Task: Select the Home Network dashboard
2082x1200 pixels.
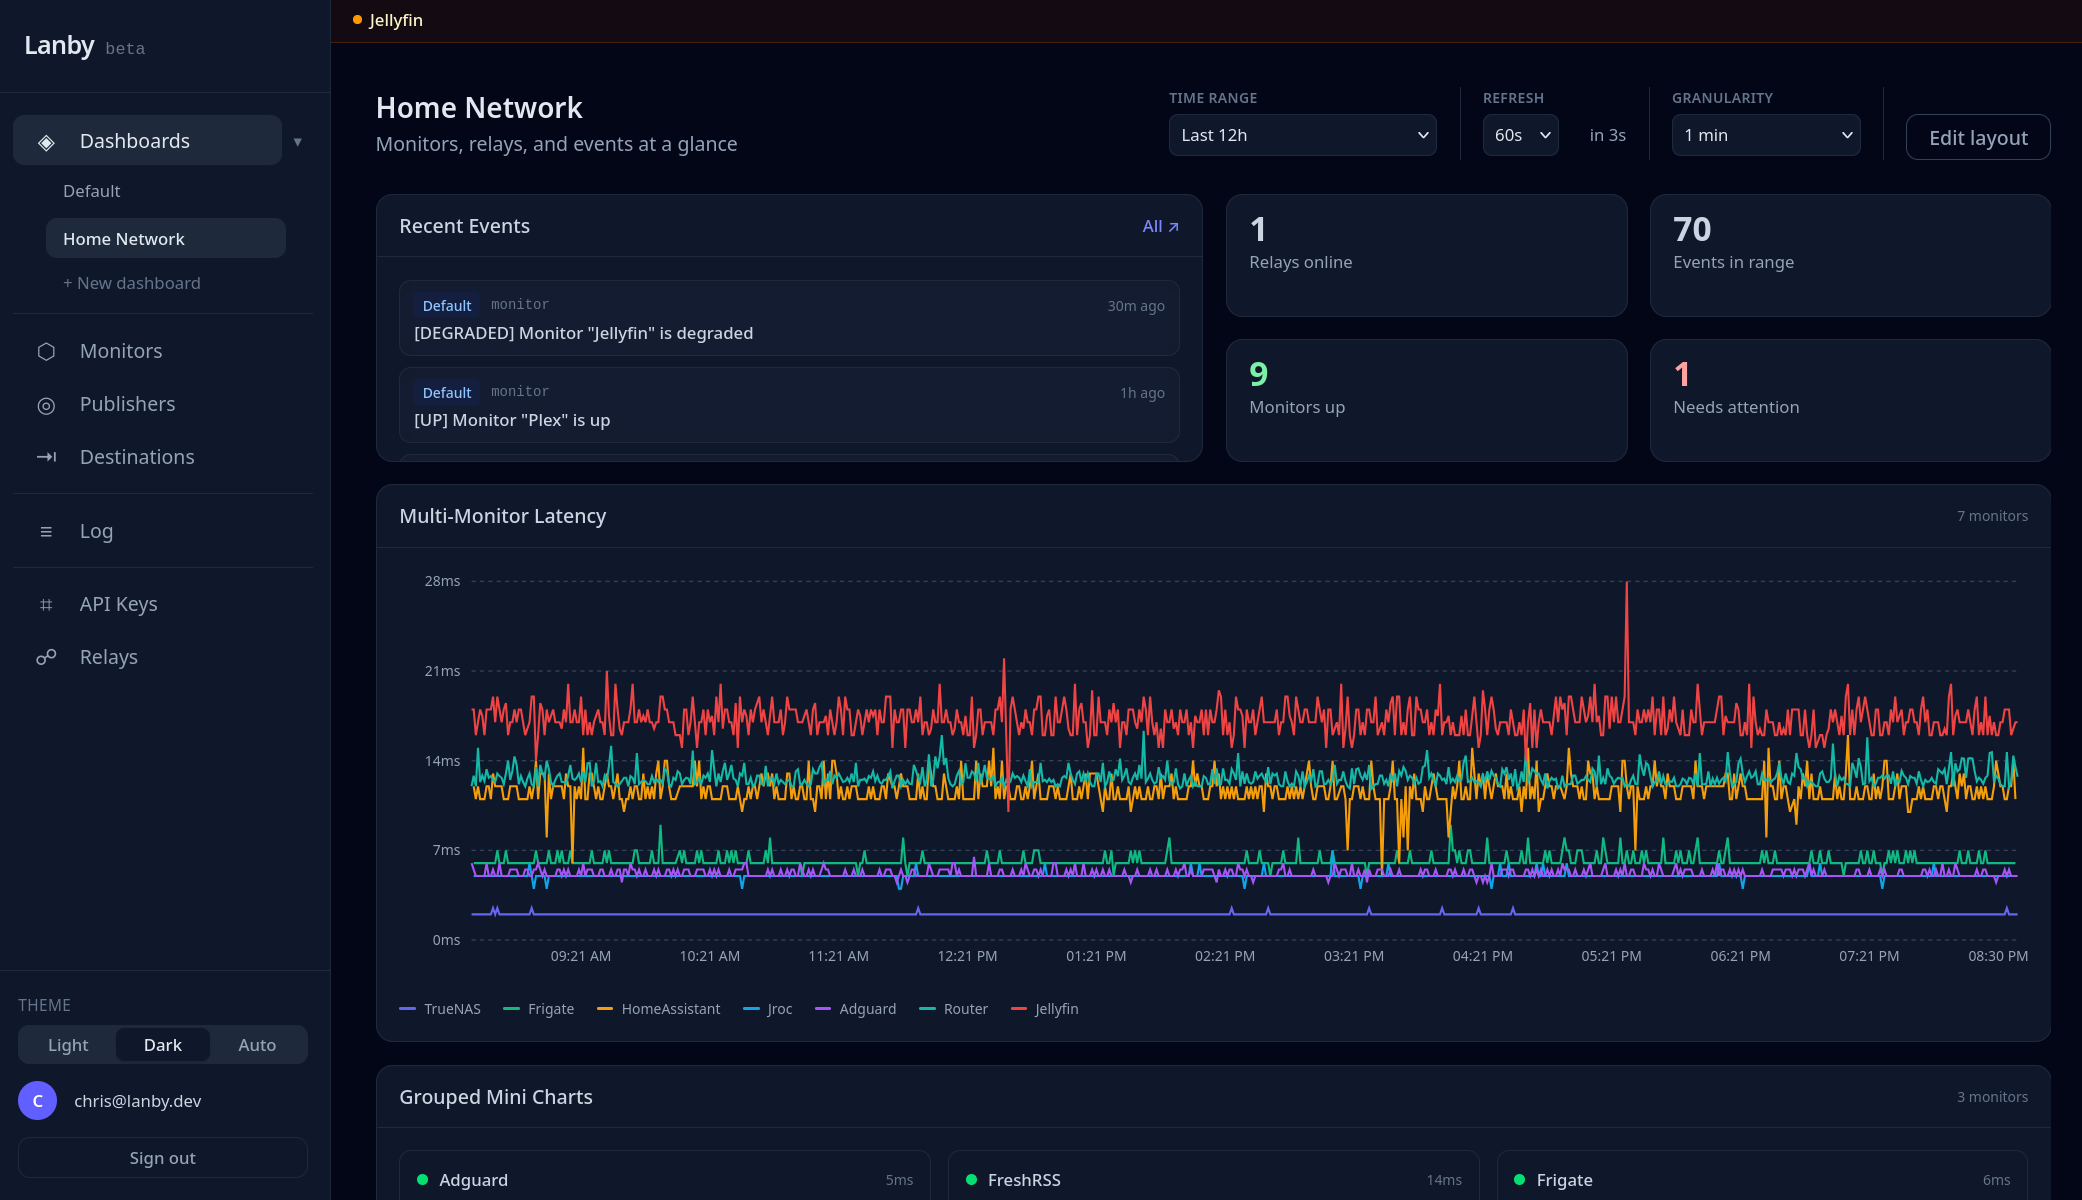Action: [x=166, y=238]
